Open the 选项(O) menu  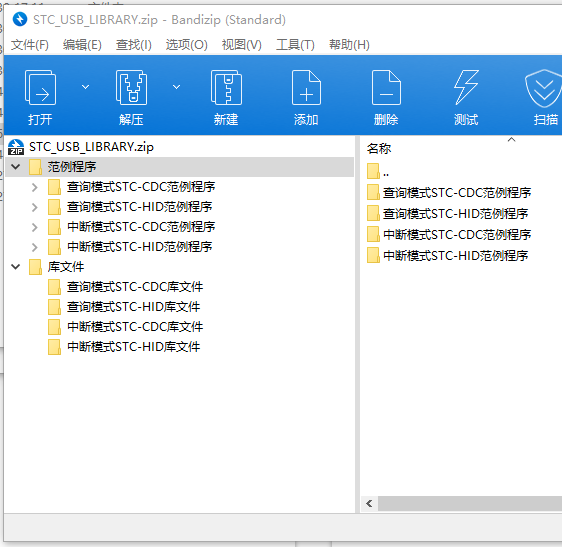point(186,45)
